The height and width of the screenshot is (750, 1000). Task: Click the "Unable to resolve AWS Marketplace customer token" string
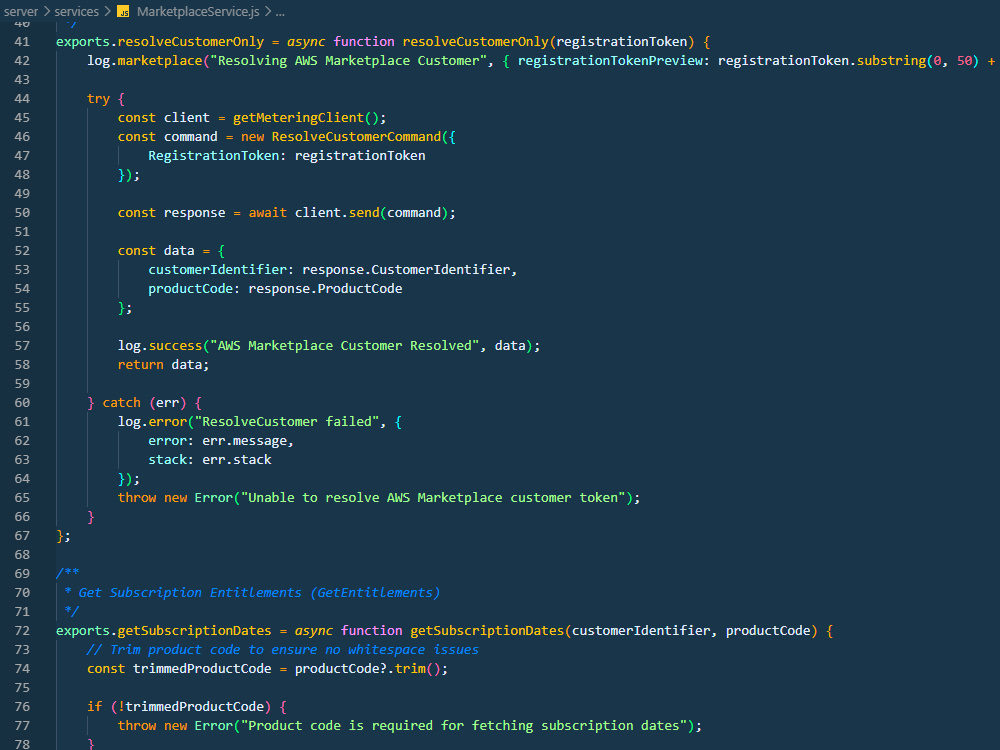[433, 497]
